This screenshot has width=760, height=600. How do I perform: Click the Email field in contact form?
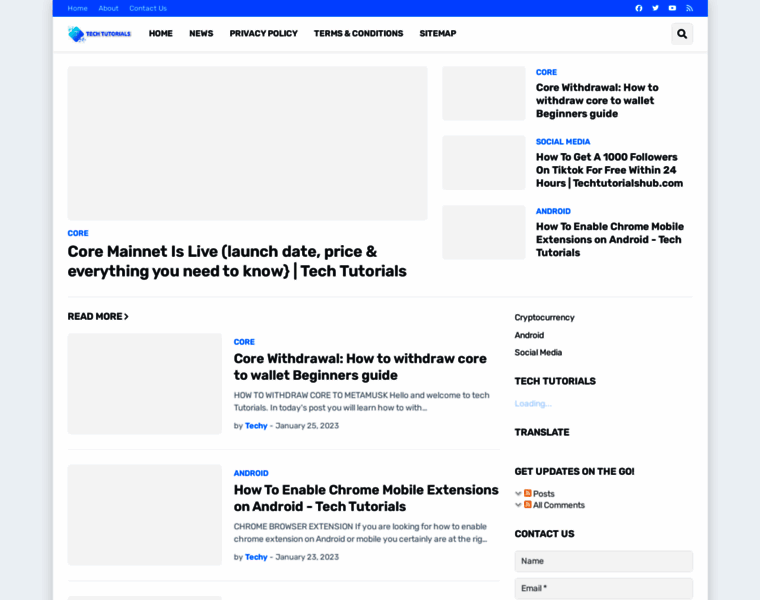(603, 588)
